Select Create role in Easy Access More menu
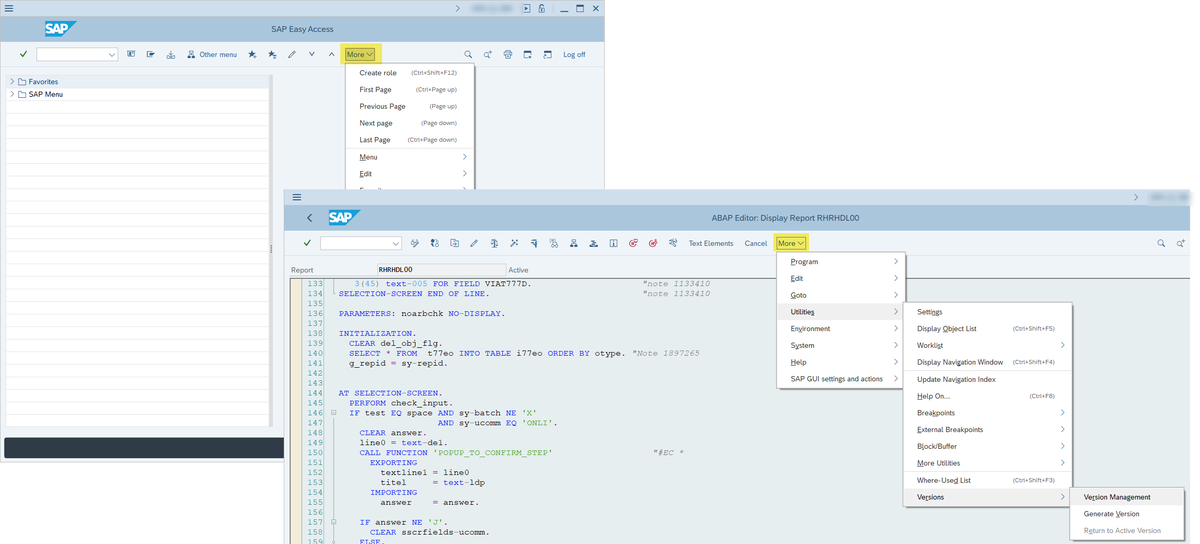 point(409,73)
